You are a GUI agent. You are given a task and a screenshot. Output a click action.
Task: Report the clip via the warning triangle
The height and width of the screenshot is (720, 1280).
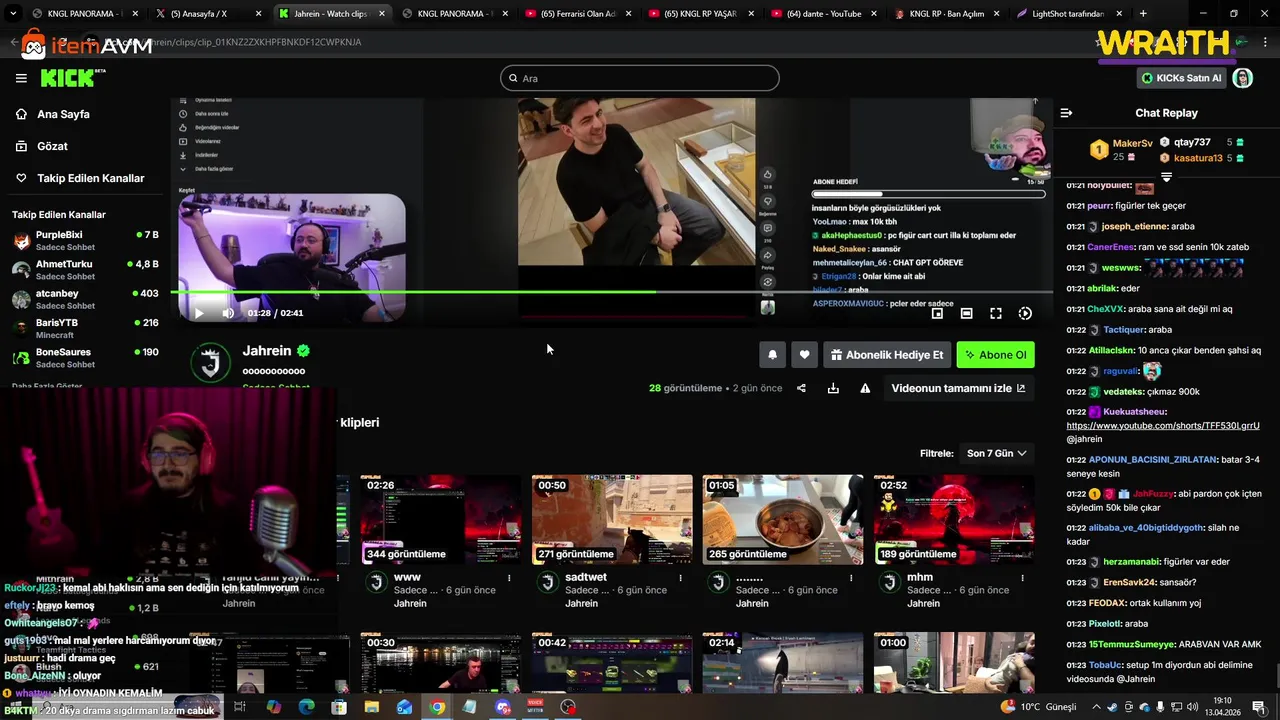[865, 388]
